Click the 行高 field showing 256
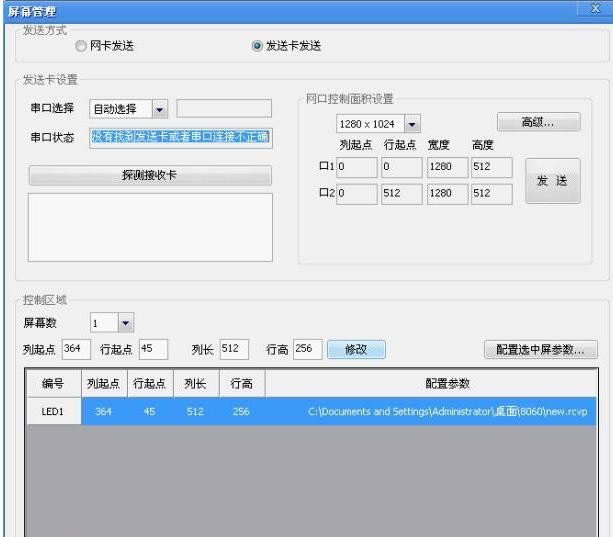 coord(307,349)
